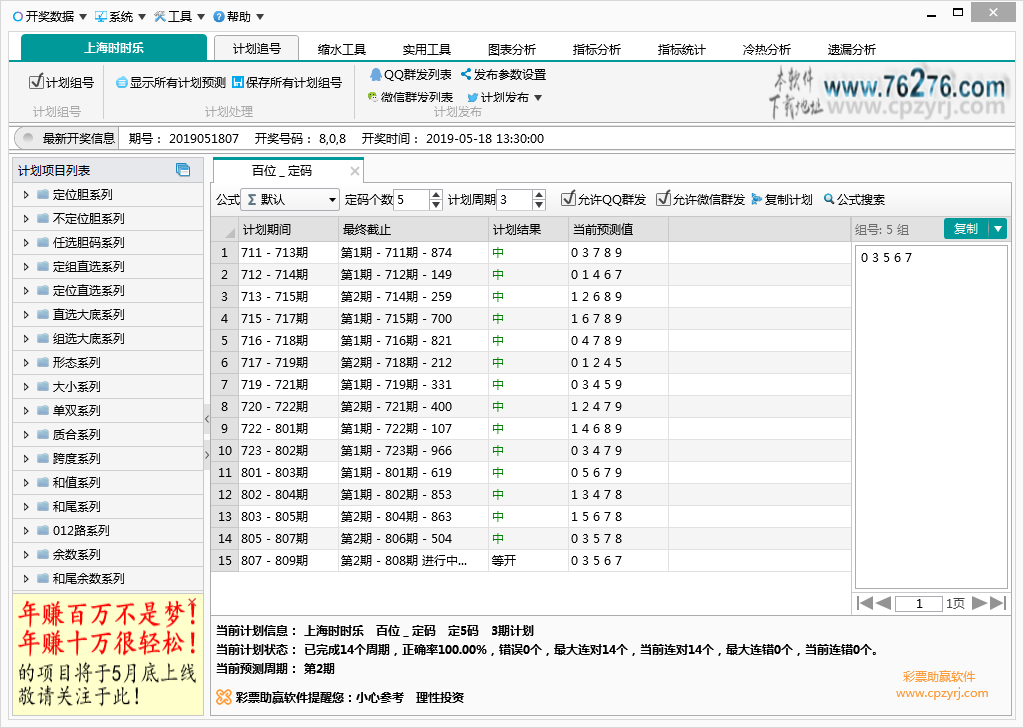Go to last page of groups
The width and height of the screenshot is (1024, 728).
pyautogui.click(x=999, y=603)
